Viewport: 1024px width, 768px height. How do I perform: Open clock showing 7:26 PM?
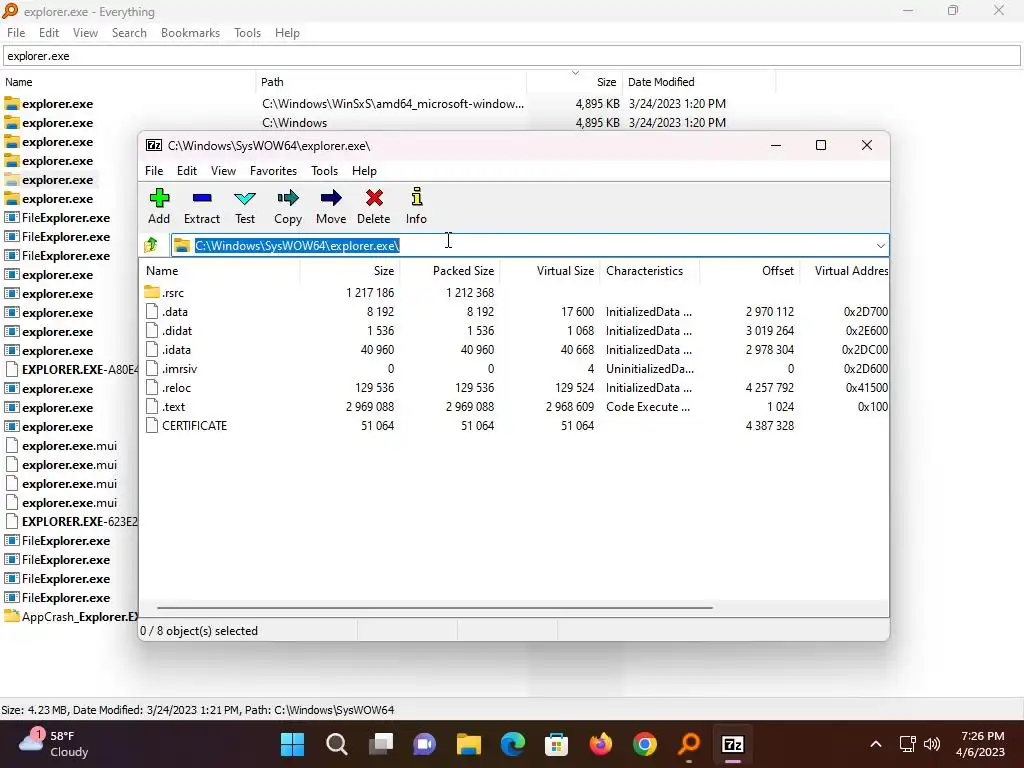click(980, 744)
